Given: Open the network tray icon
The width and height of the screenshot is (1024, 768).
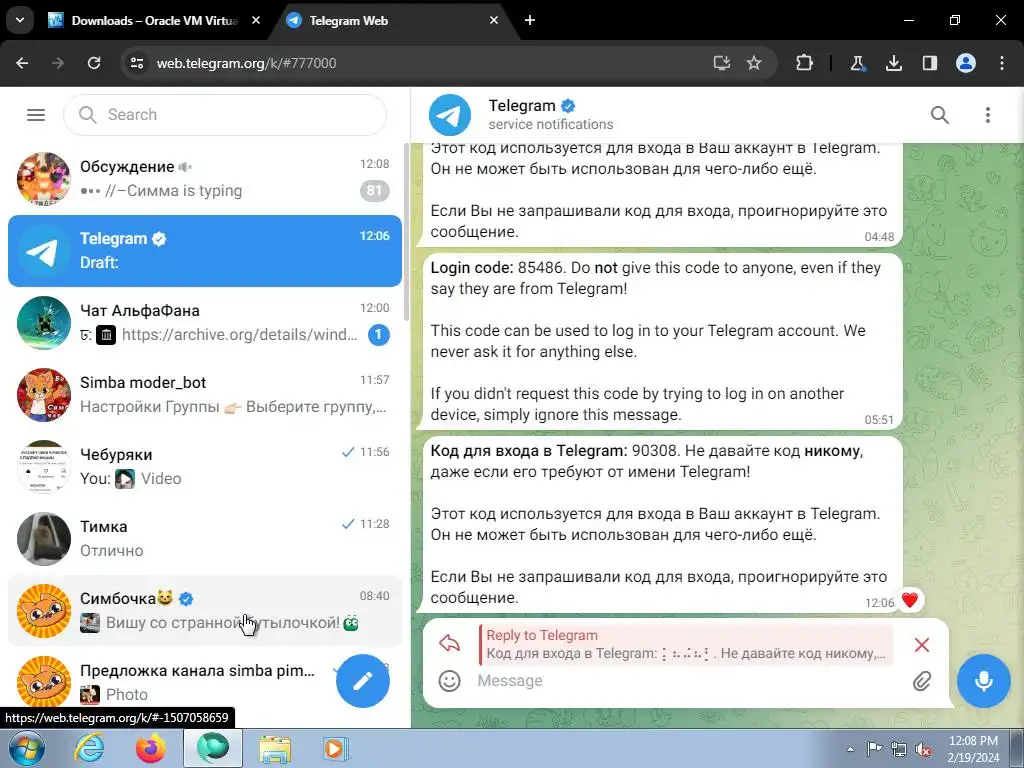Looking at the screenshot, I should [899, 749].
